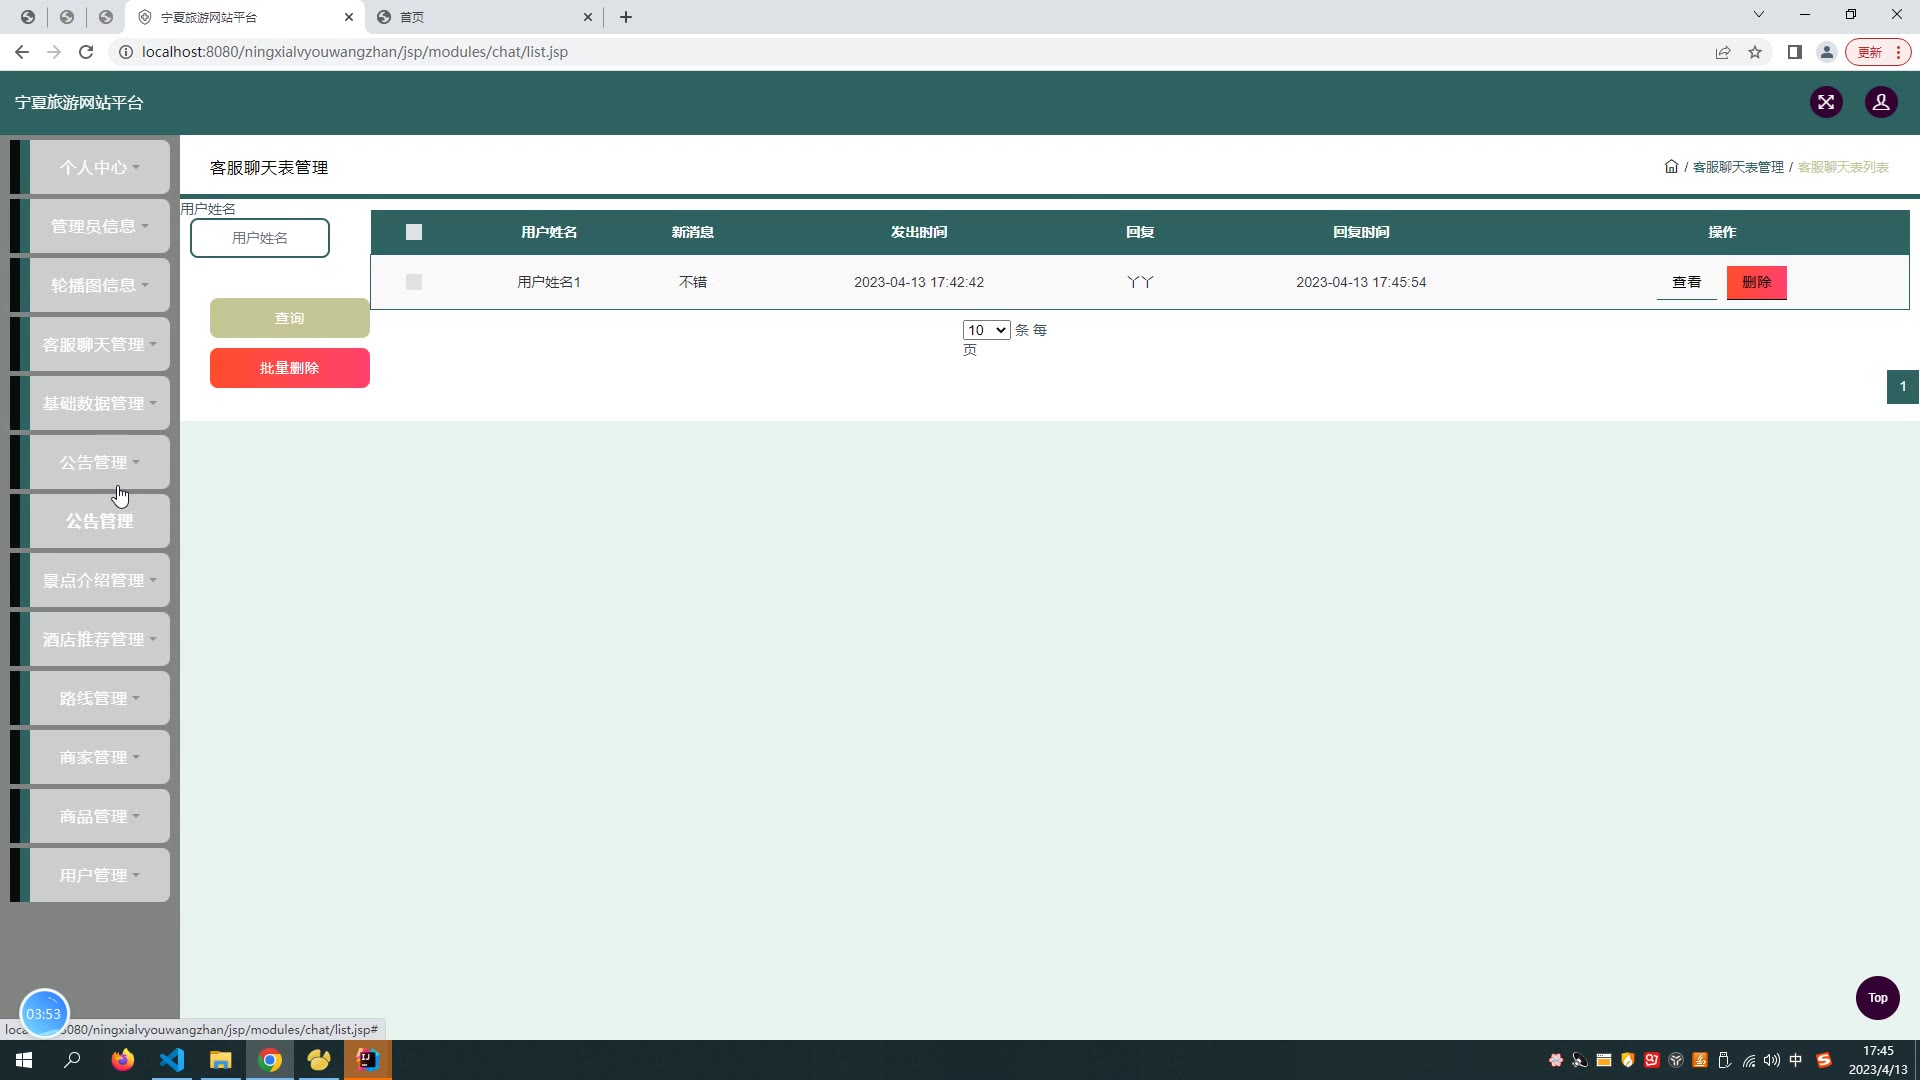Bookmark page with the star icon

tap(1755, 52)
